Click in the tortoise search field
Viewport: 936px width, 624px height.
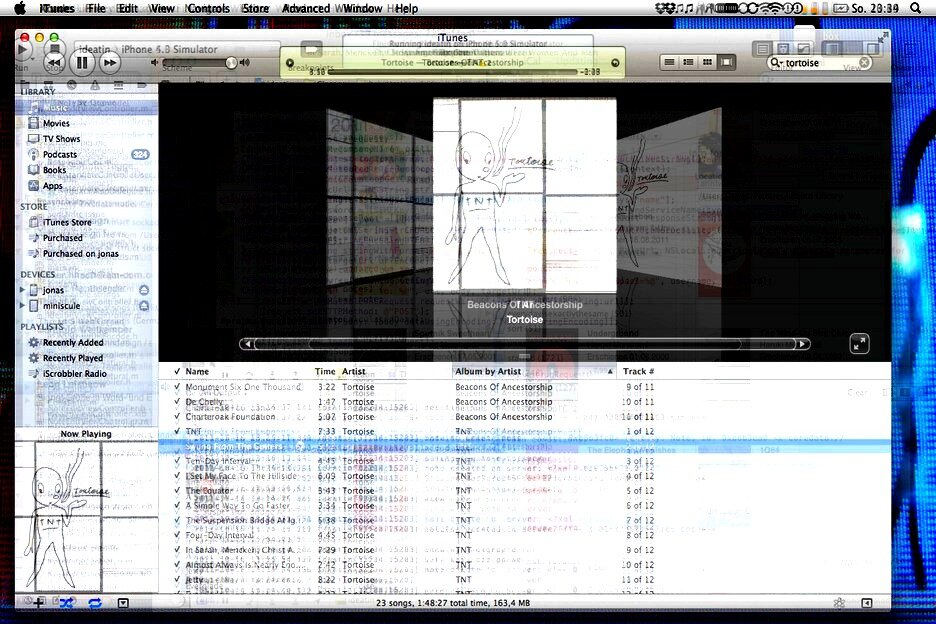[x=821, y=63]
